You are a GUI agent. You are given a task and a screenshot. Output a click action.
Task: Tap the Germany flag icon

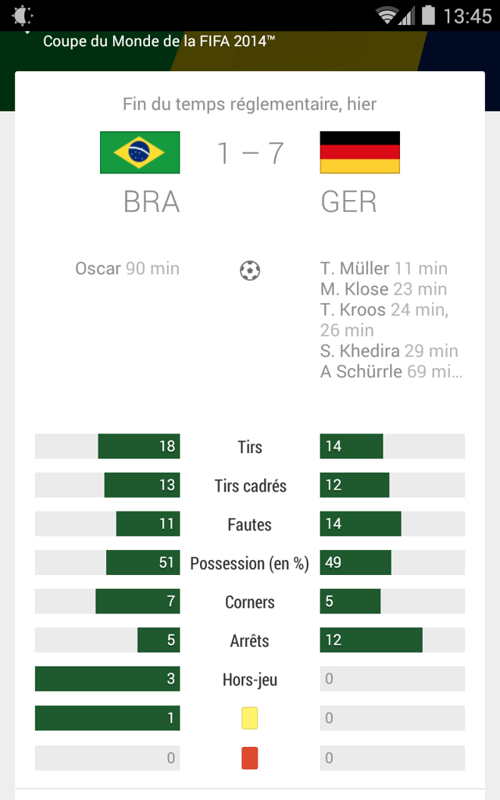coord(360,153)
